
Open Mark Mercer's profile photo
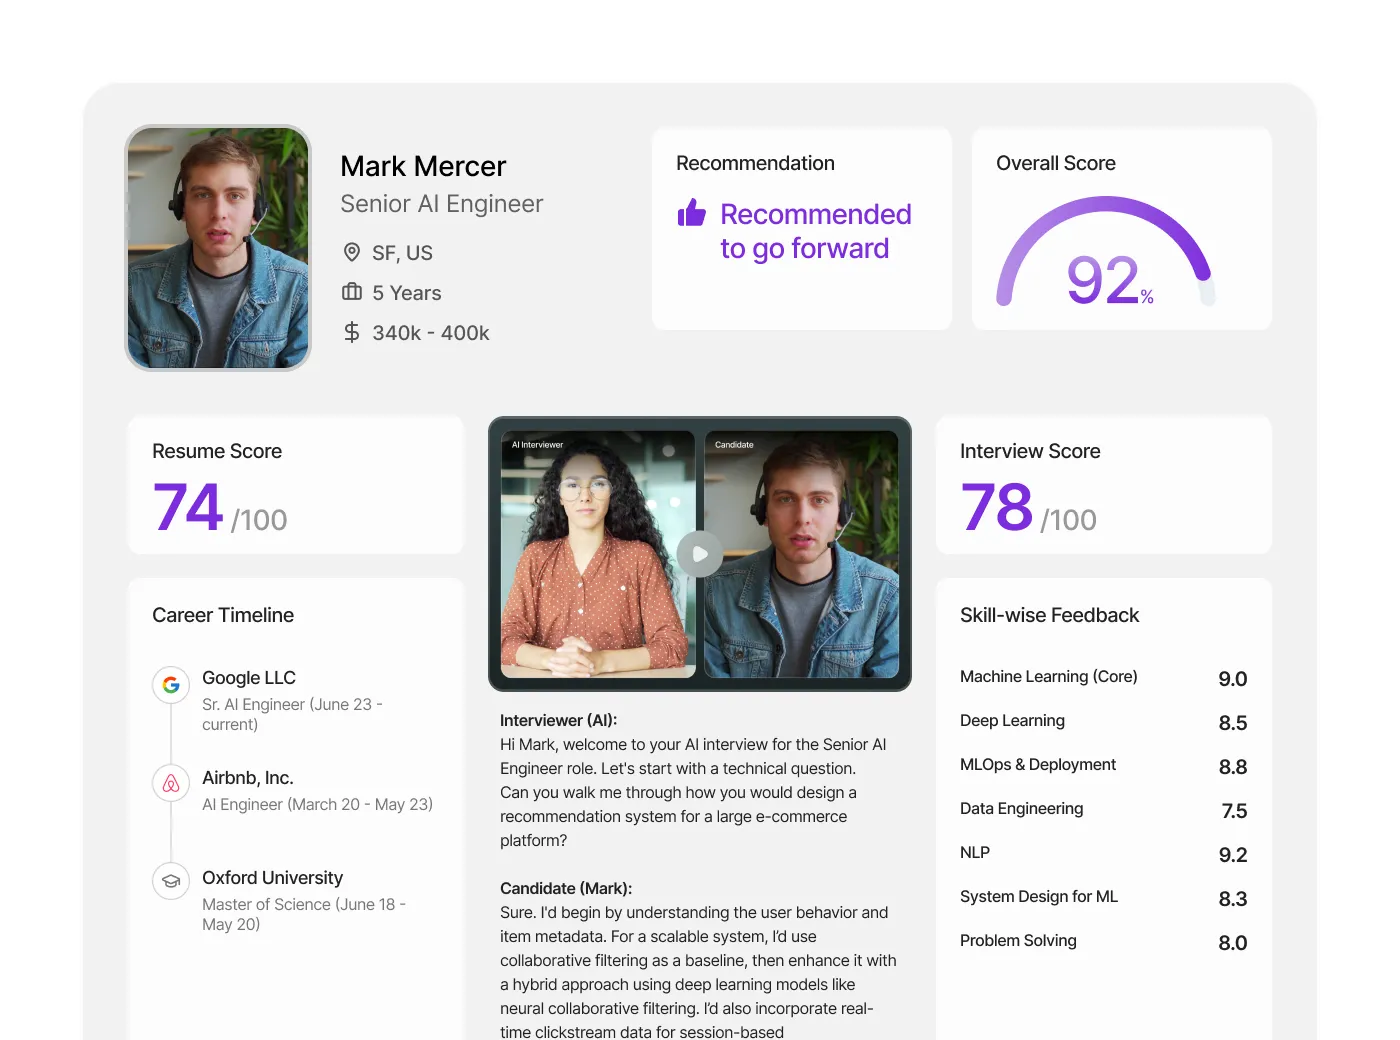[x=218, y=248]
